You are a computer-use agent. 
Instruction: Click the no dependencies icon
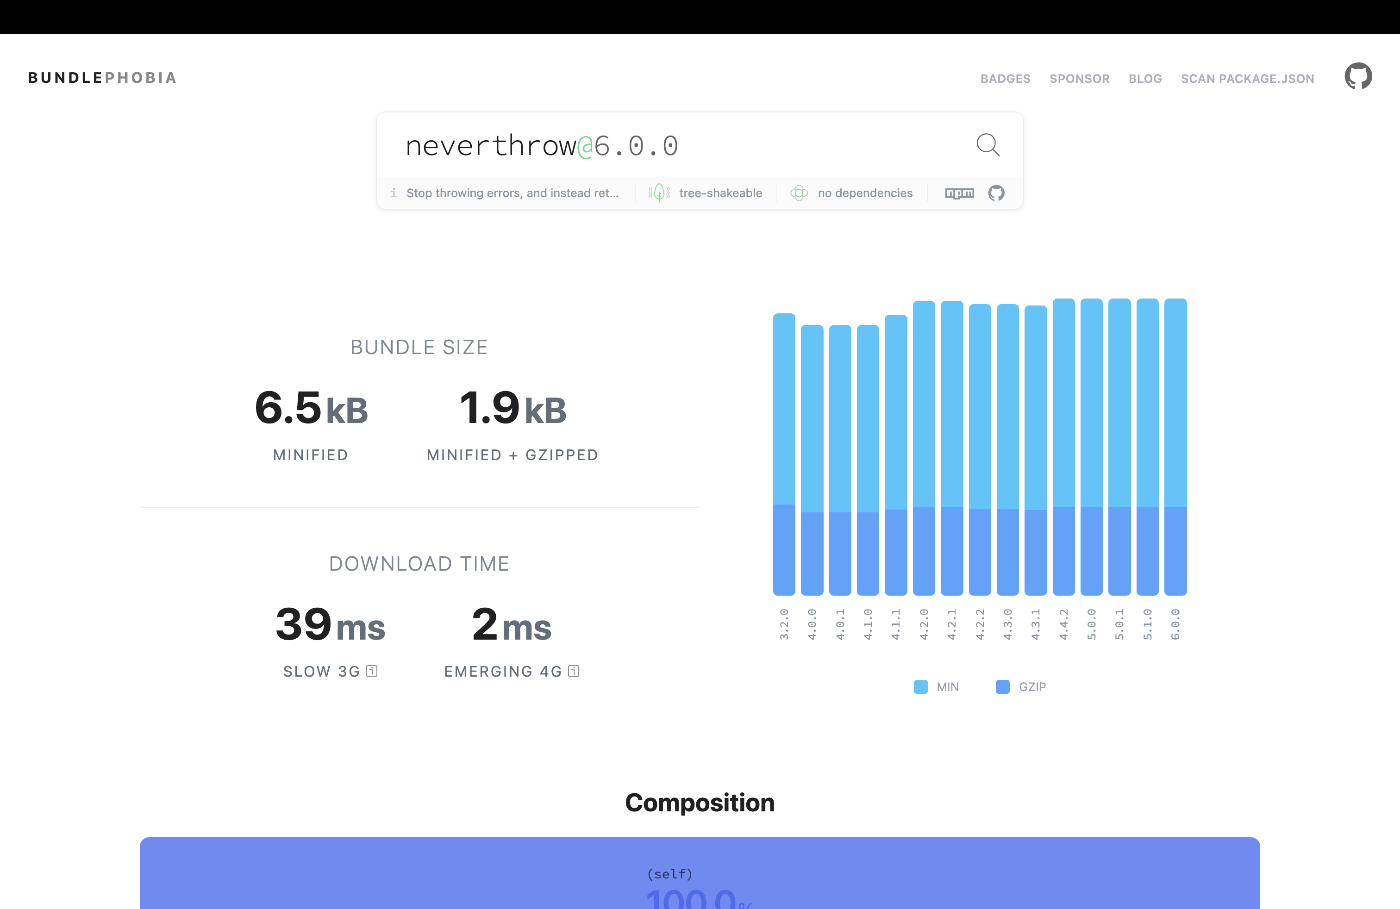coord(799,193)
